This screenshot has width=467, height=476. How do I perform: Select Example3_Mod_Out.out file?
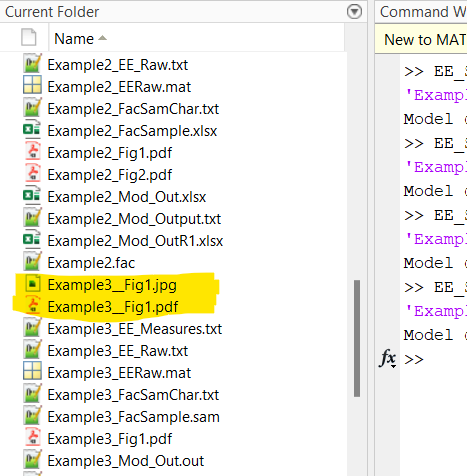(x=126, y=461)
